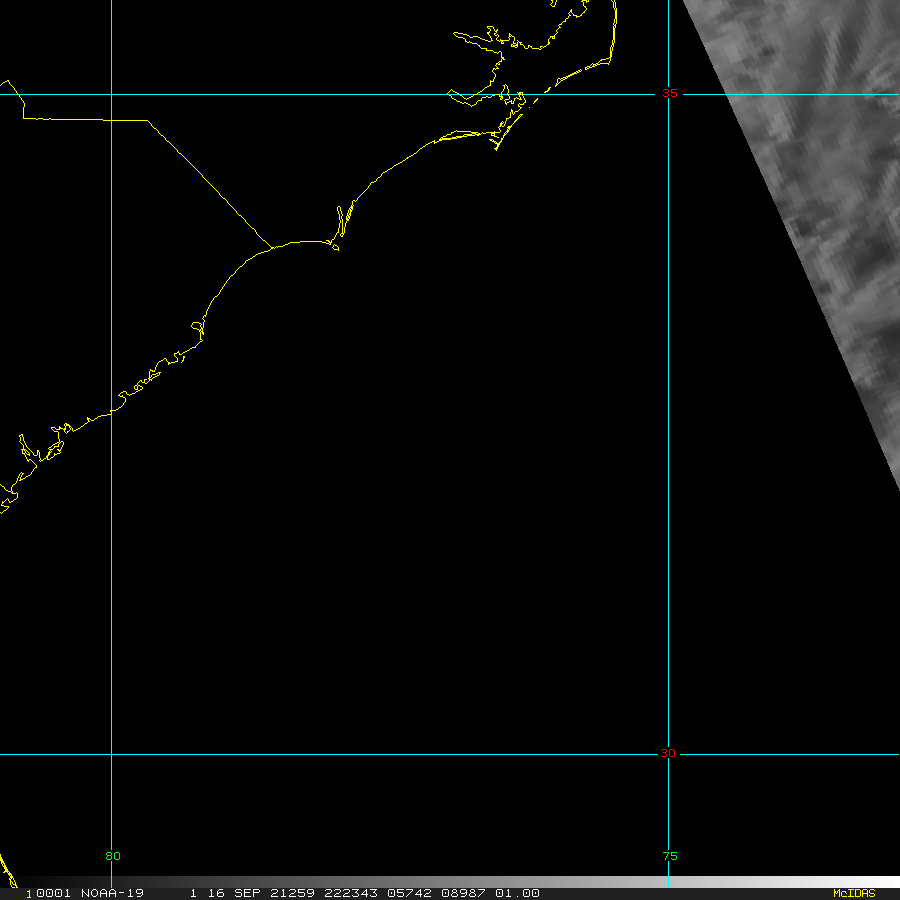This screenshot has height=900, width=900.
Task: Click the green 75 longitude label
Action: tap(669, 856)
